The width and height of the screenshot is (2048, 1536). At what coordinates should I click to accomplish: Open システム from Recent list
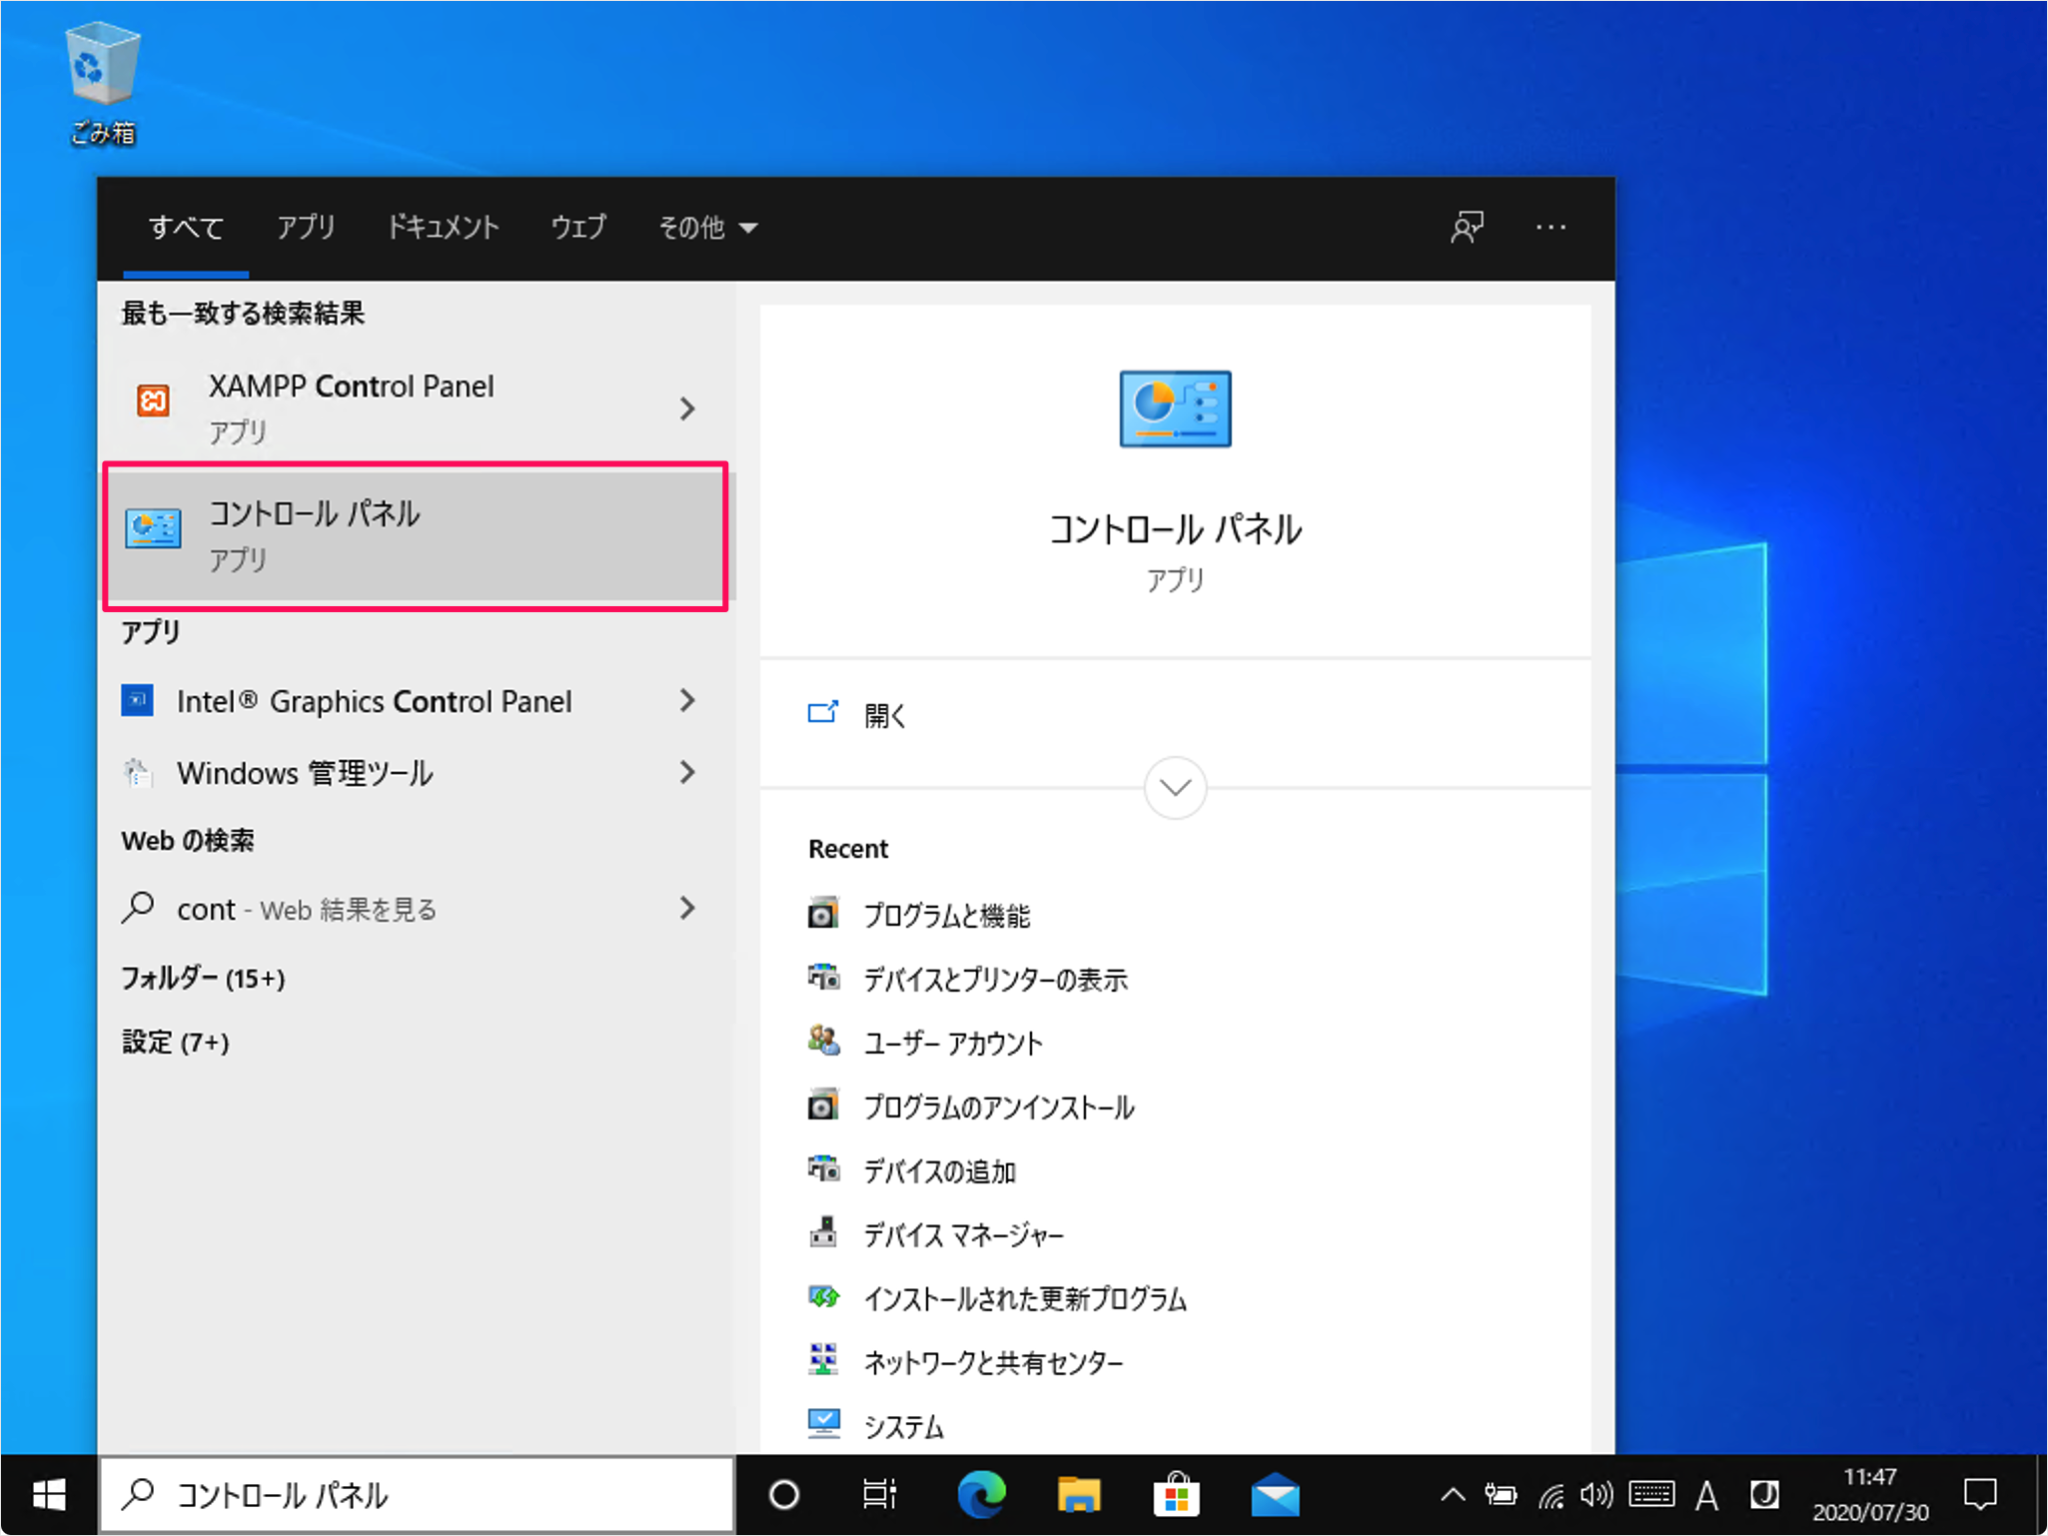click(902, 1424)
